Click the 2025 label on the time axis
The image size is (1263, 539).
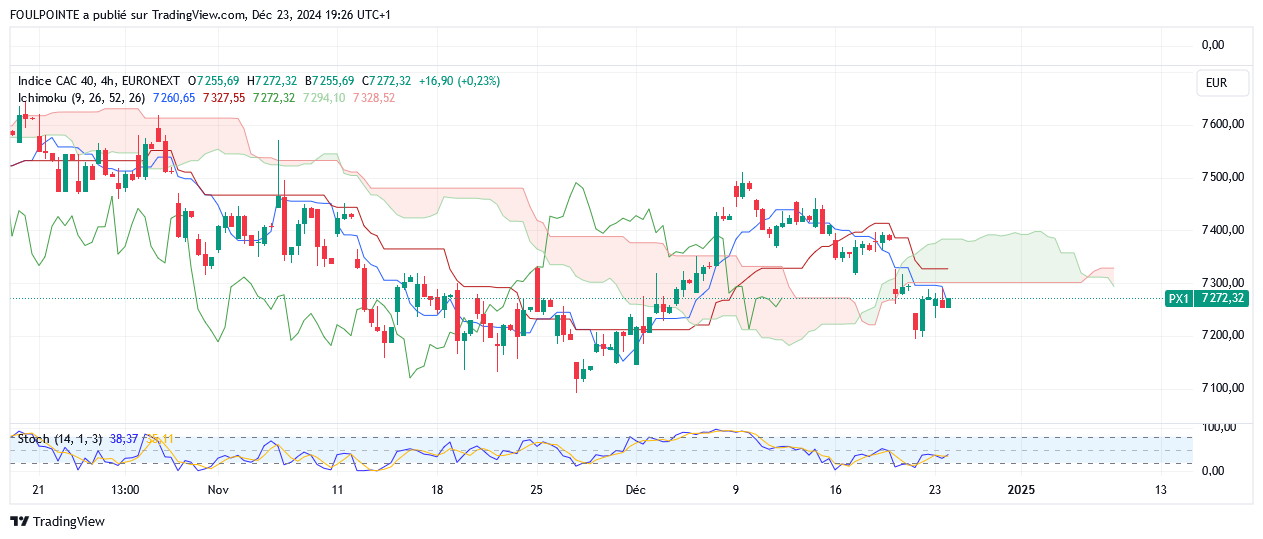(1021, 490)
